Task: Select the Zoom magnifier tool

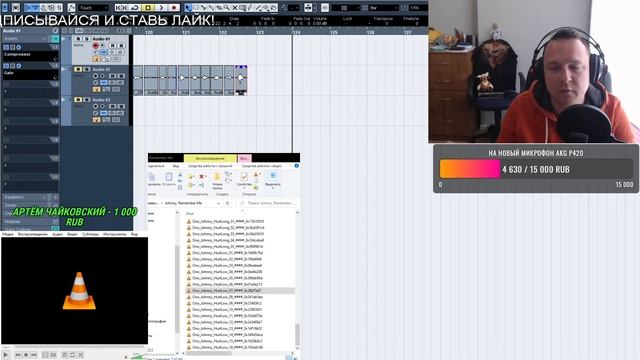Action: [x=227, y=7]
